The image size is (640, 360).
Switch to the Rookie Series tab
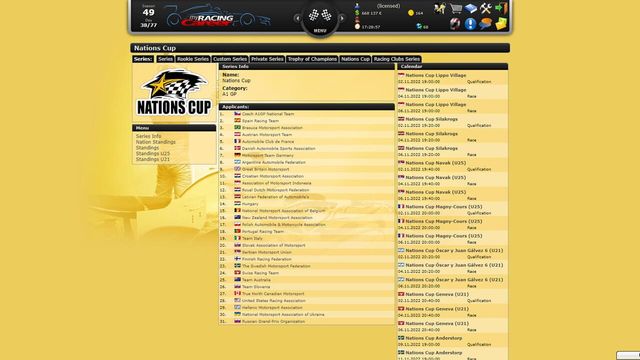(x=193, y=59)
